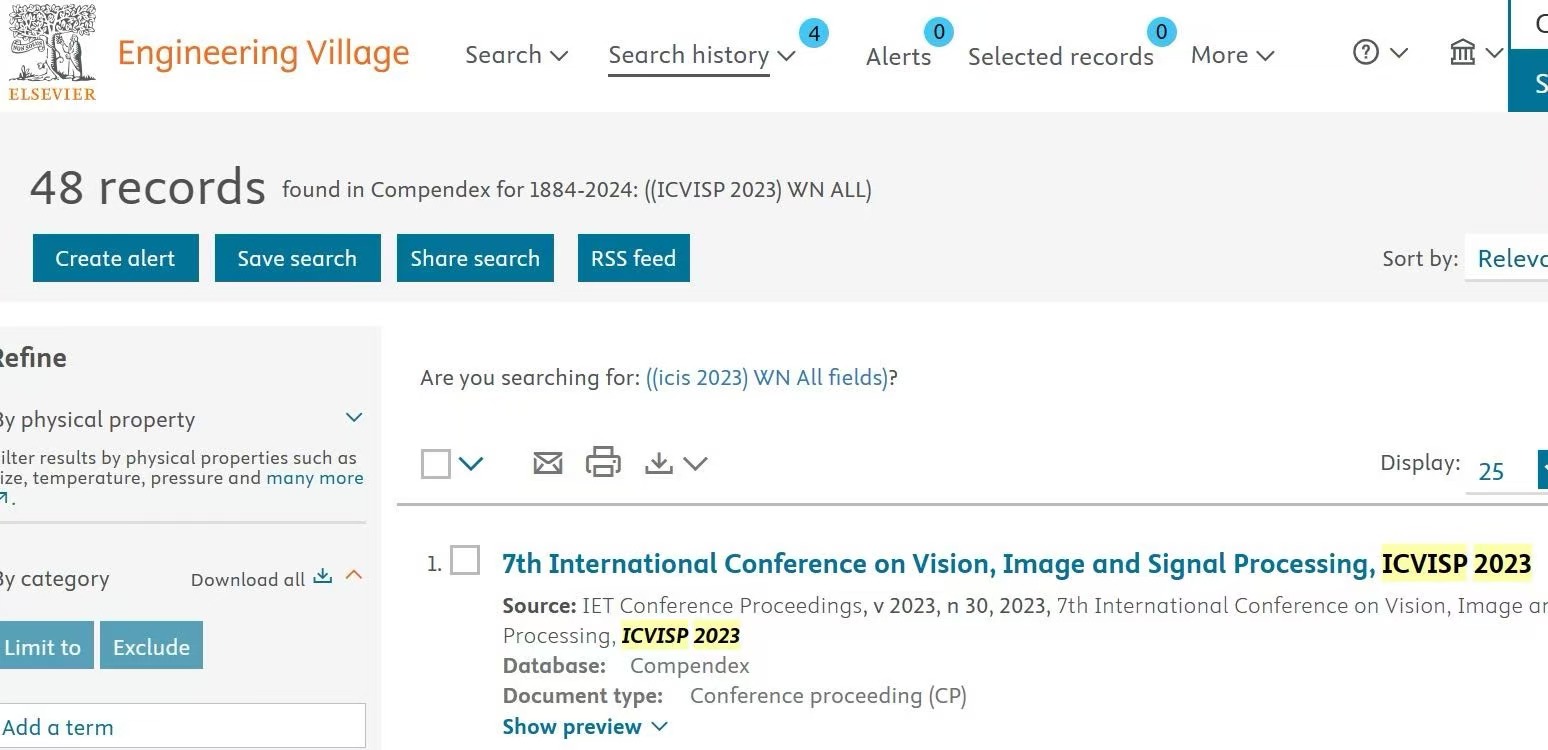Image resolution: width=1548 pixels, height=750 pixels.
Task: Tick the select-all results checkbox
Action: coord(436,464)
